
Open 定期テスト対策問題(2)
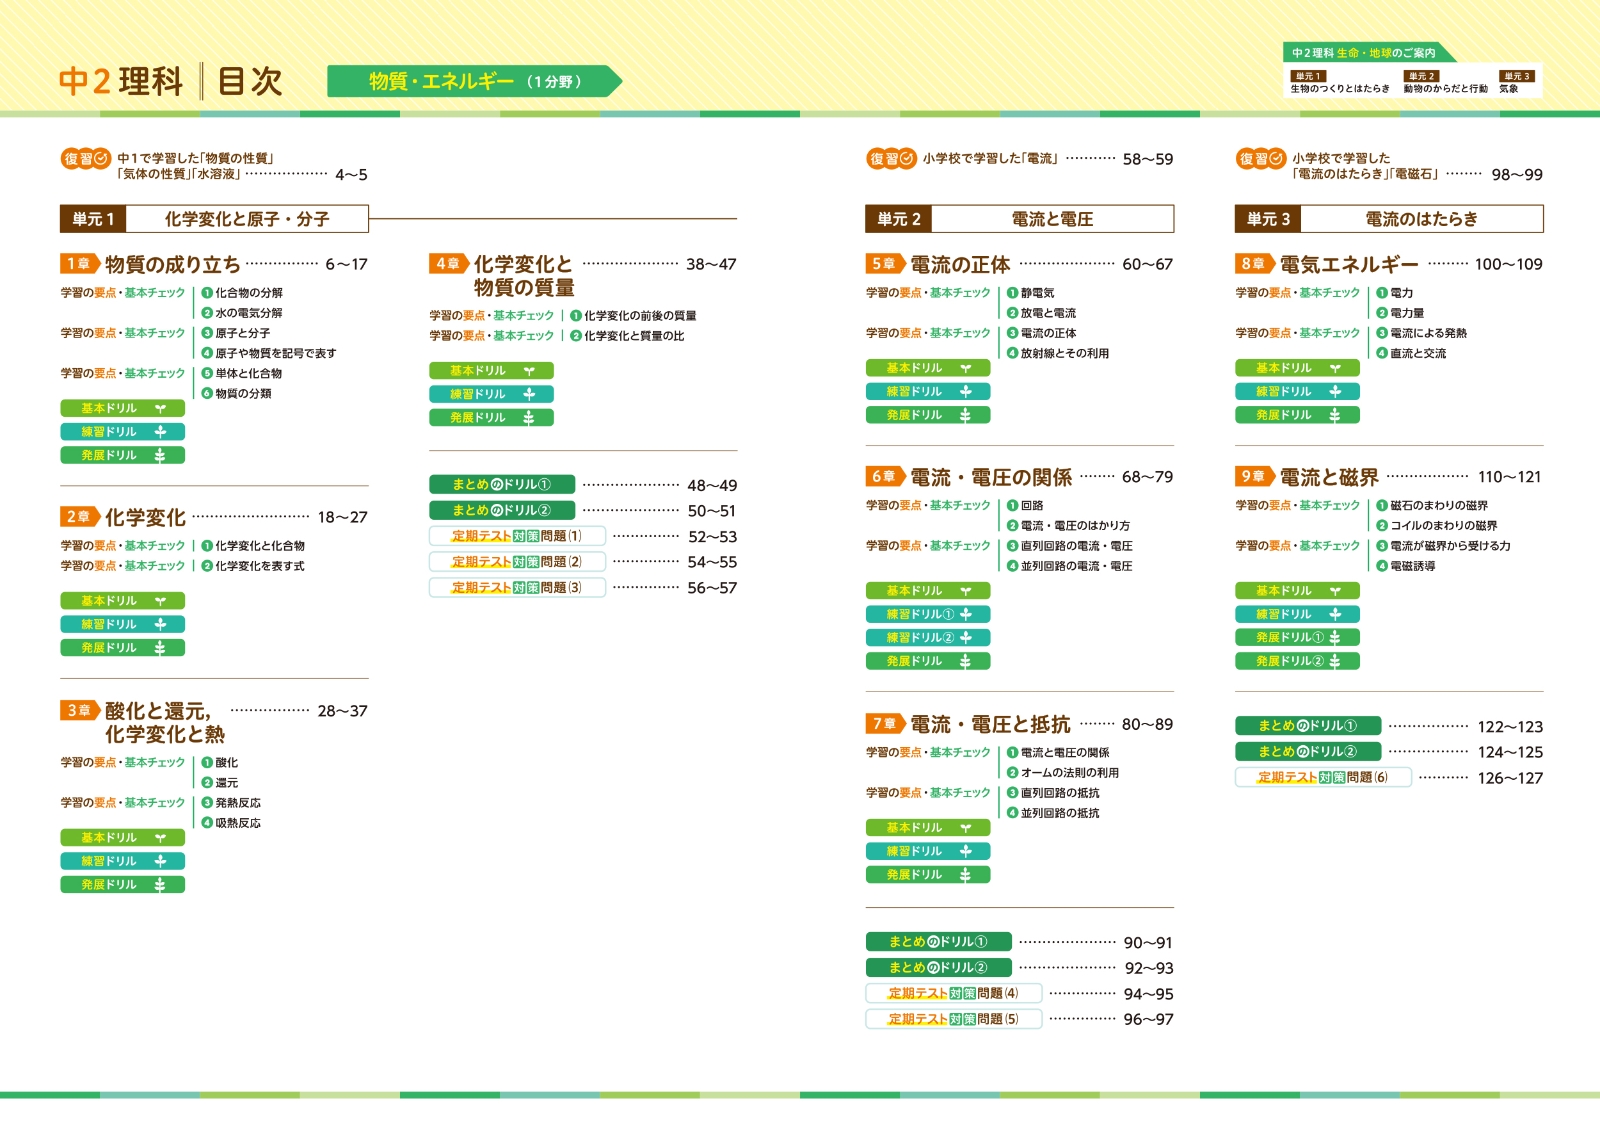click(x=517, y=562)
